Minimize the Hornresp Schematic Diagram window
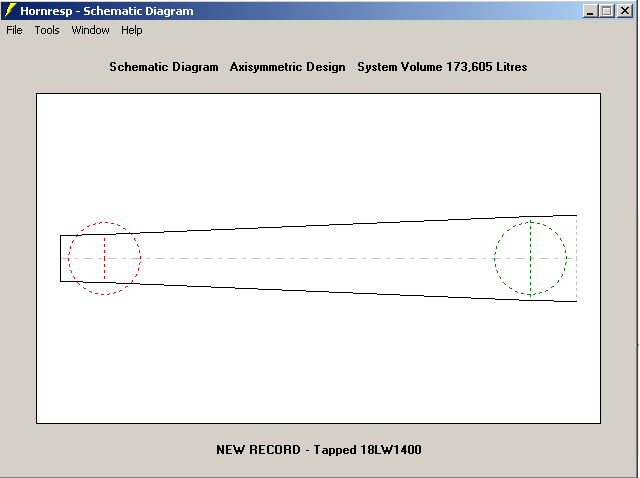Viewport: 640px width, 478px height. pyautogui.click(x=590, y=11)
